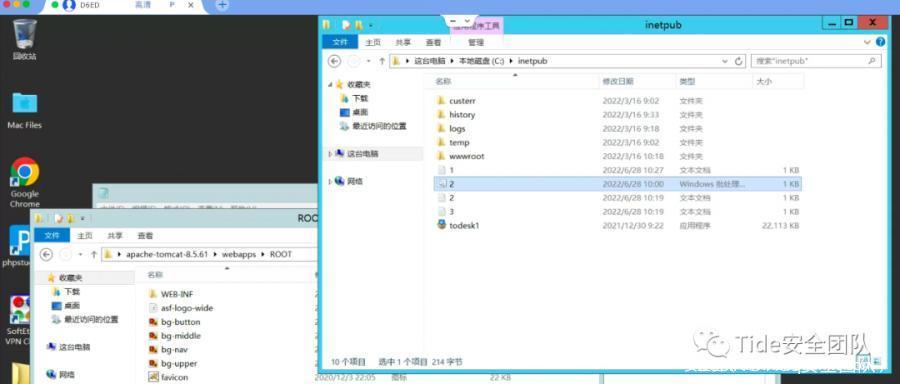Add a new session with plus button
Image resolution: width=900 pixels, height=384 pixels.
222,5
